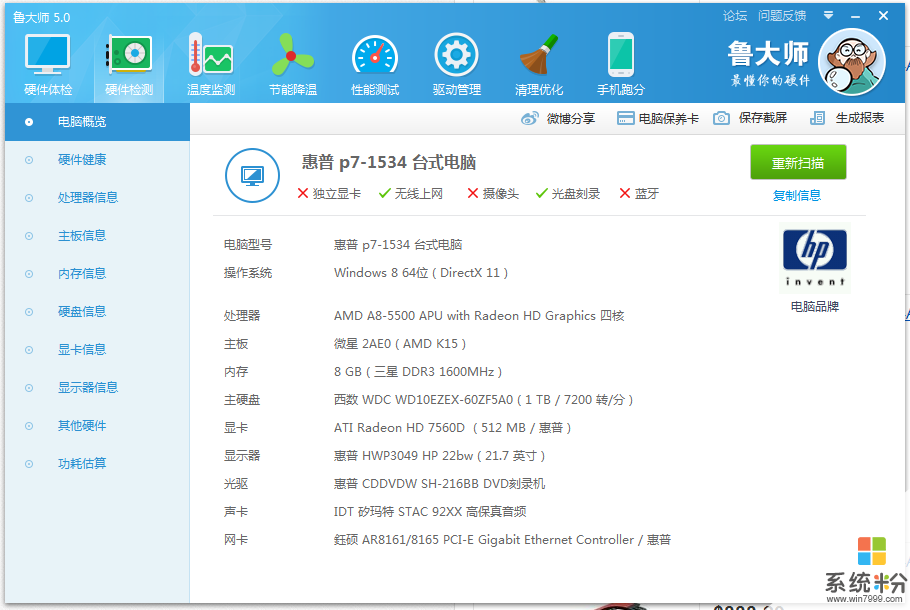The image size is (910, 610).
Task: Click the 钰硕 AR8161/8165 network card value
Action: [503, 540]
